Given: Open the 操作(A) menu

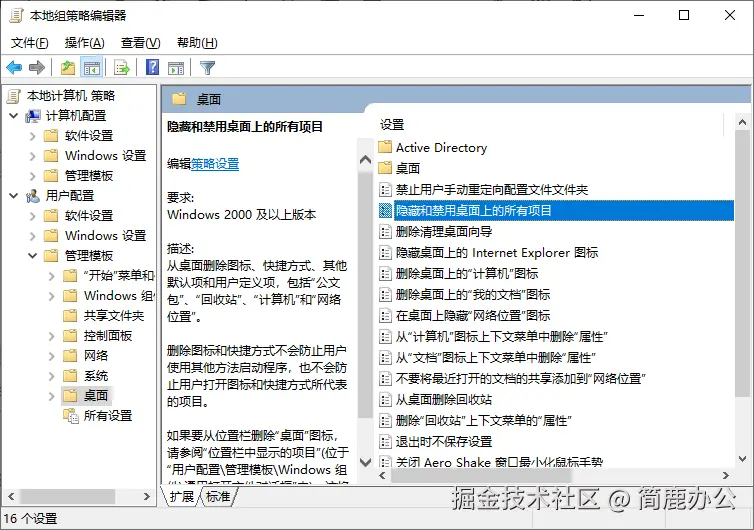Looking at the screenshot, I should coord(85,43).
